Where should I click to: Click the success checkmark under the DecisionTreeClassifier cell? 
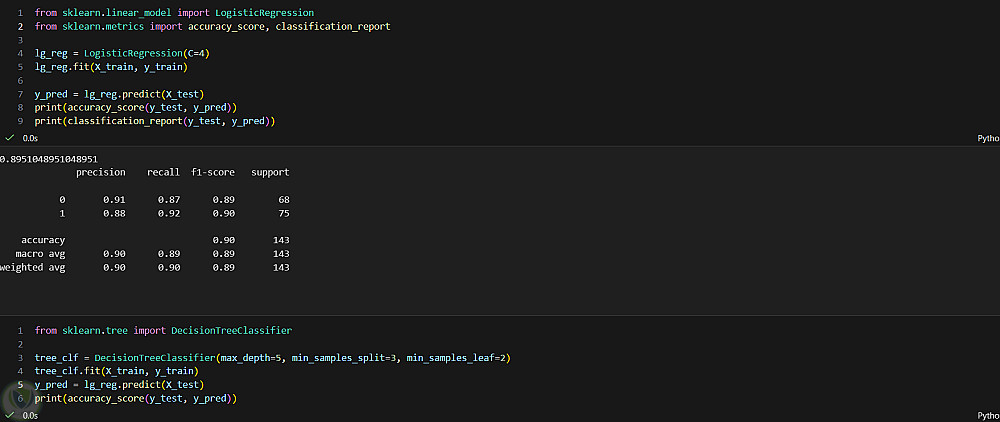tap(9, 415)
